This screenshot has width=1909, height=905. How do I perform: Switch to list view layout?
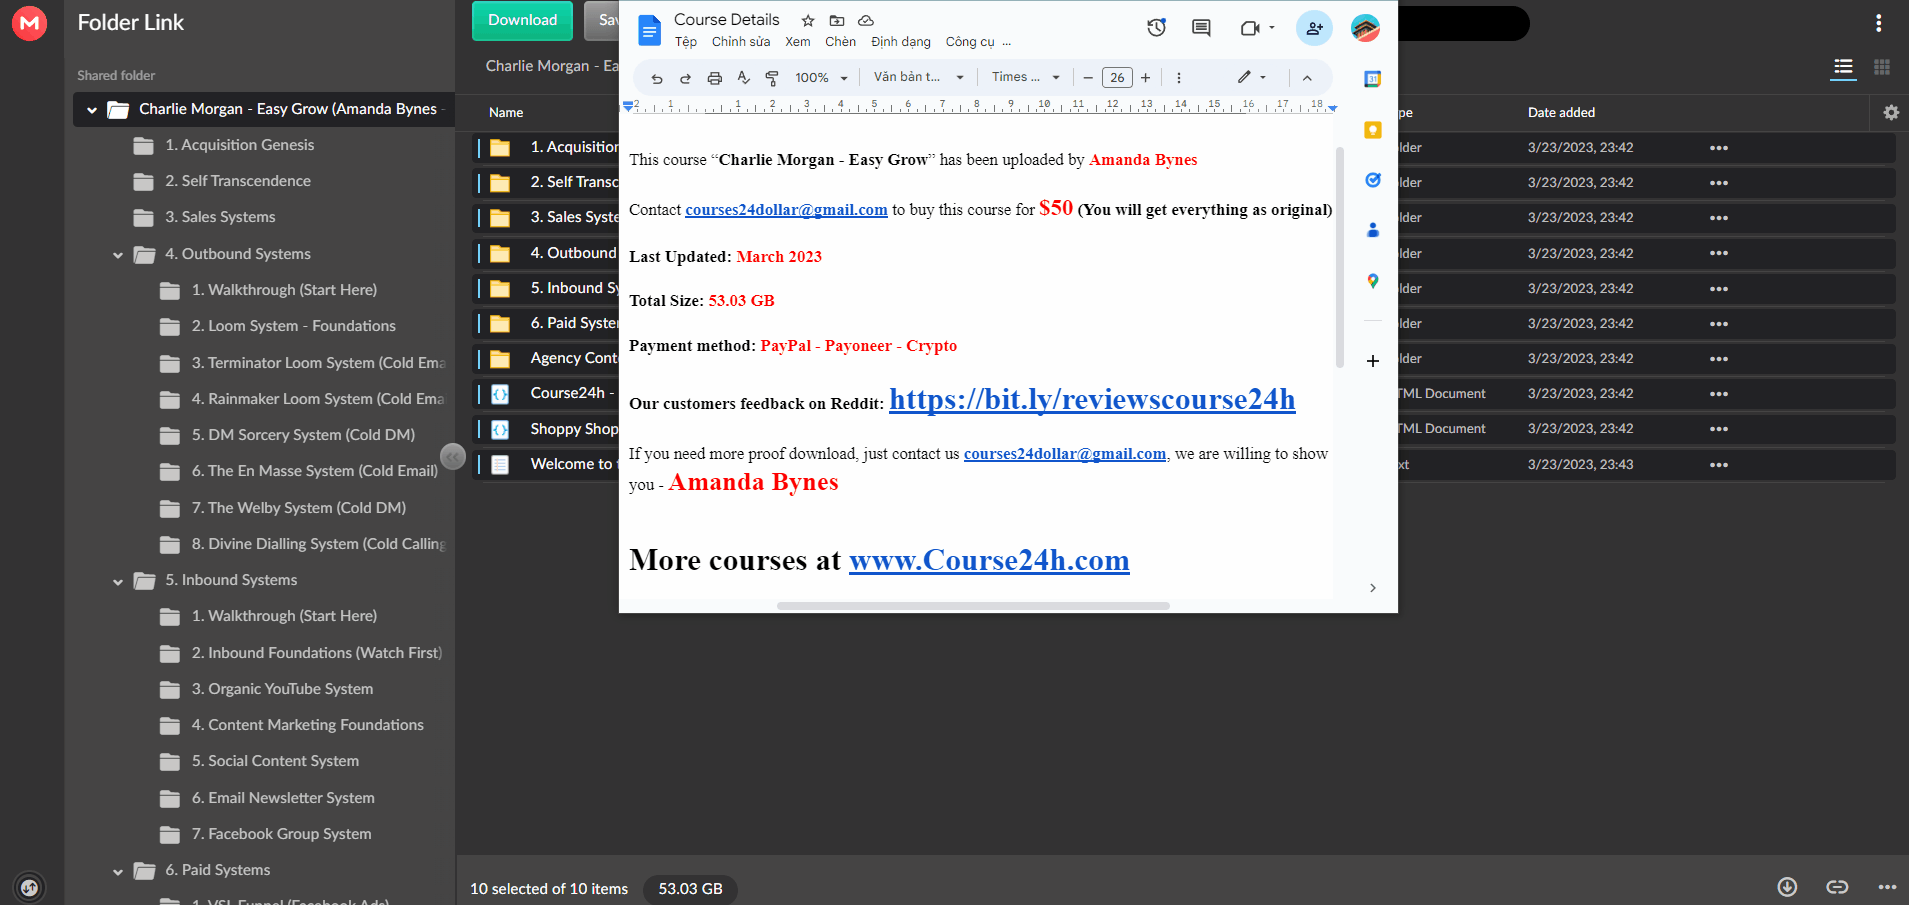[x=1843, y=67]
